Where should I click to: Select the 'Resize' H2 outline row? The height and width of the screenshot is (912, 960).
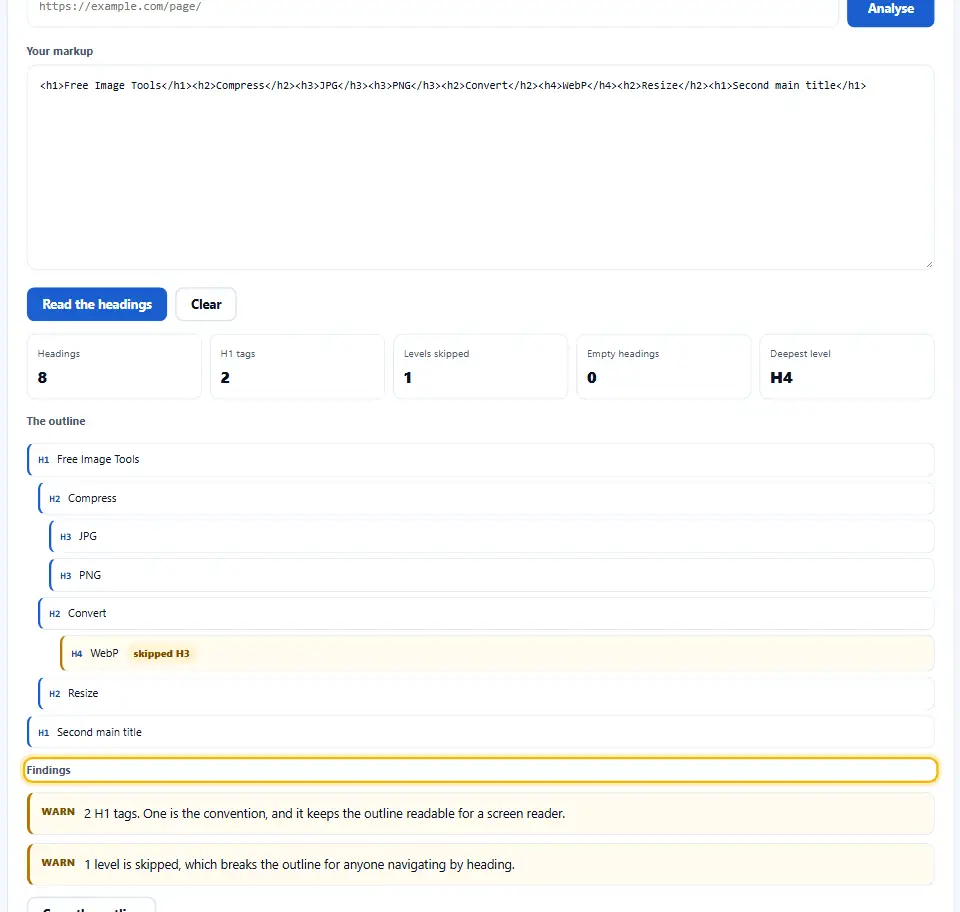click(486, 693)
